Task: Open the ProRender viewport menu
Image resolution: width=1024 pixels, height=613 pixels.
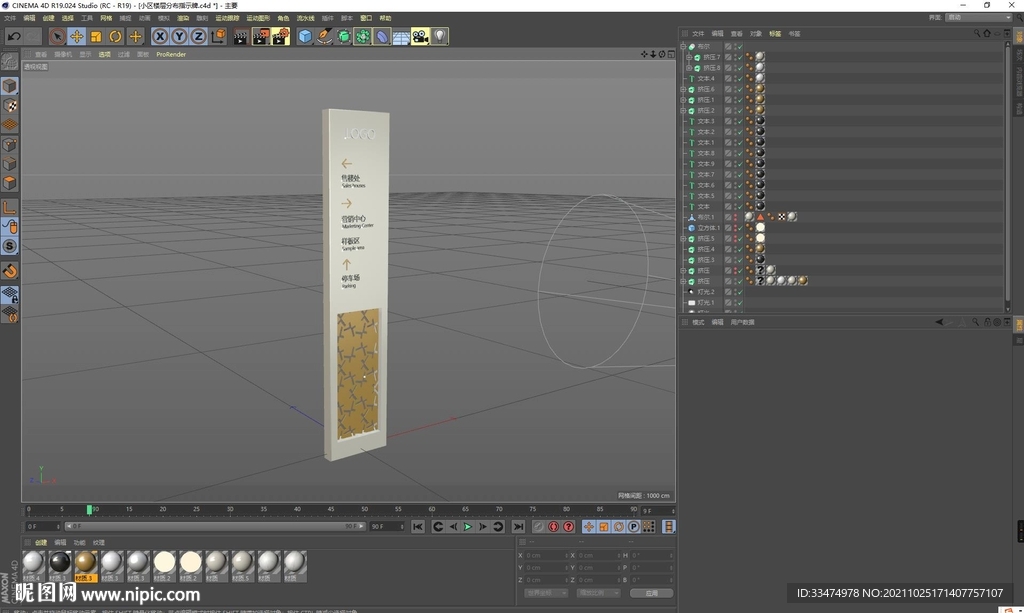Action: [x=170, y=54]
